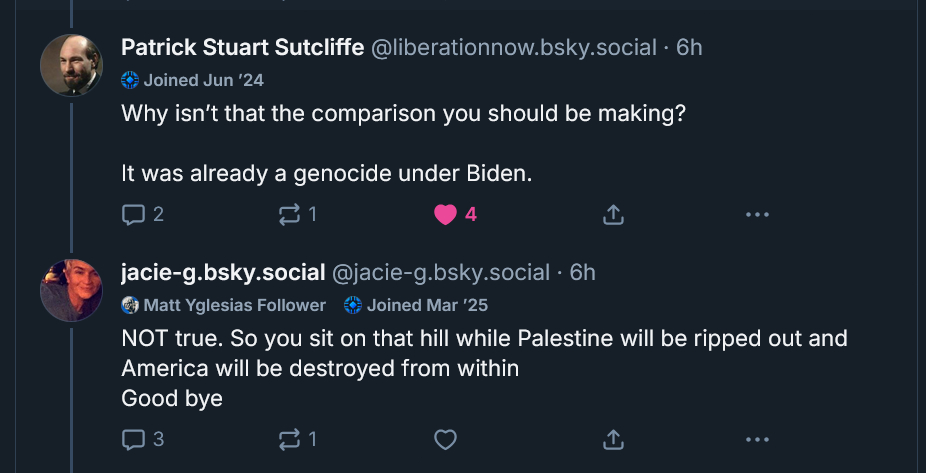Screen dimensions: 926x473
Task: Unlike Patrick's post with pink heart
Action: [446, 214]
